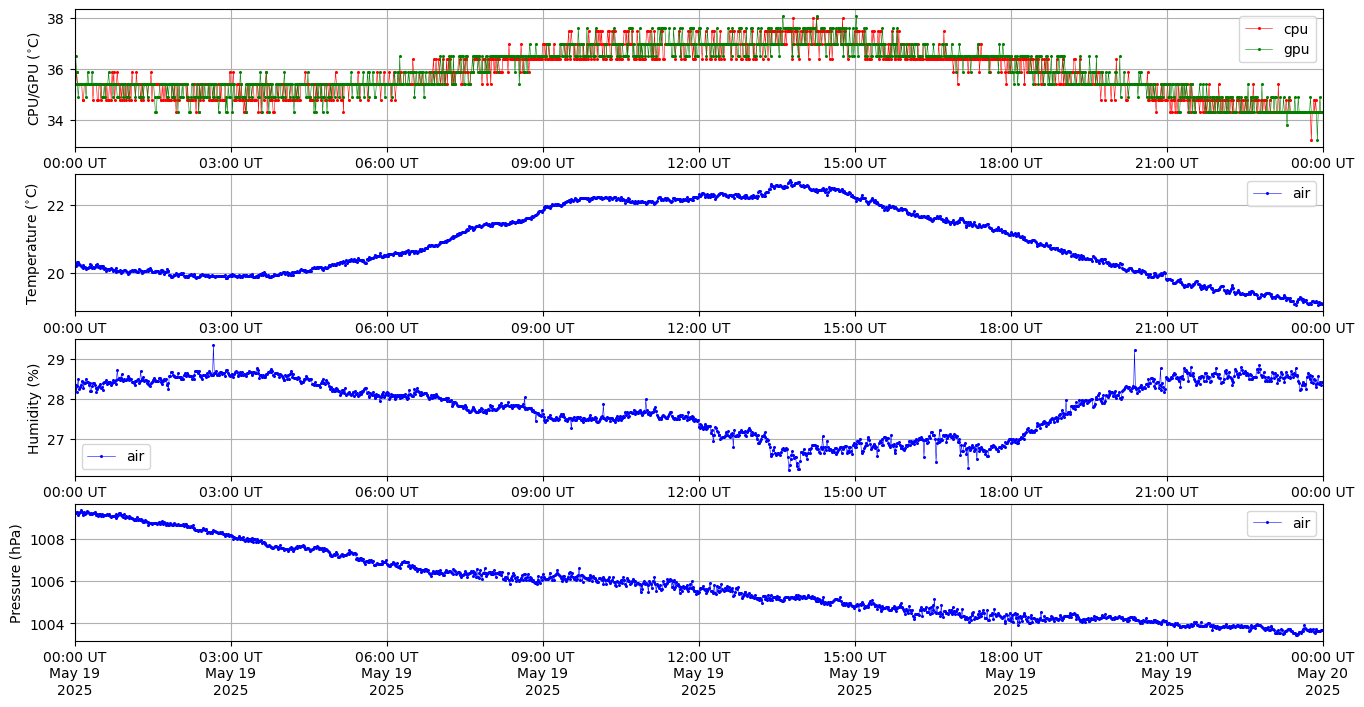Click the 00:00 UT May 20 2025 tick label
The width and height of the screenshot is (1364, 707).
coord(1322,673)
